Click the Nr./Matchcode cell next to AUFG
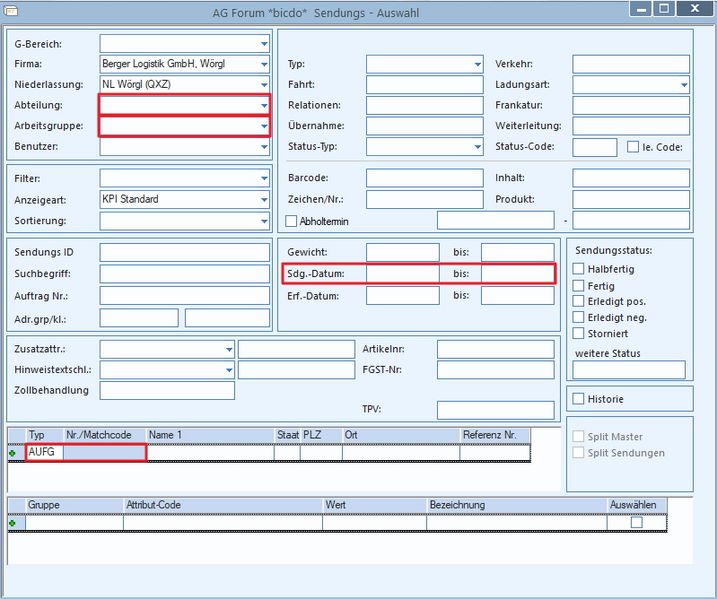Viewport: 717px width, 599px height. point(104,452)
